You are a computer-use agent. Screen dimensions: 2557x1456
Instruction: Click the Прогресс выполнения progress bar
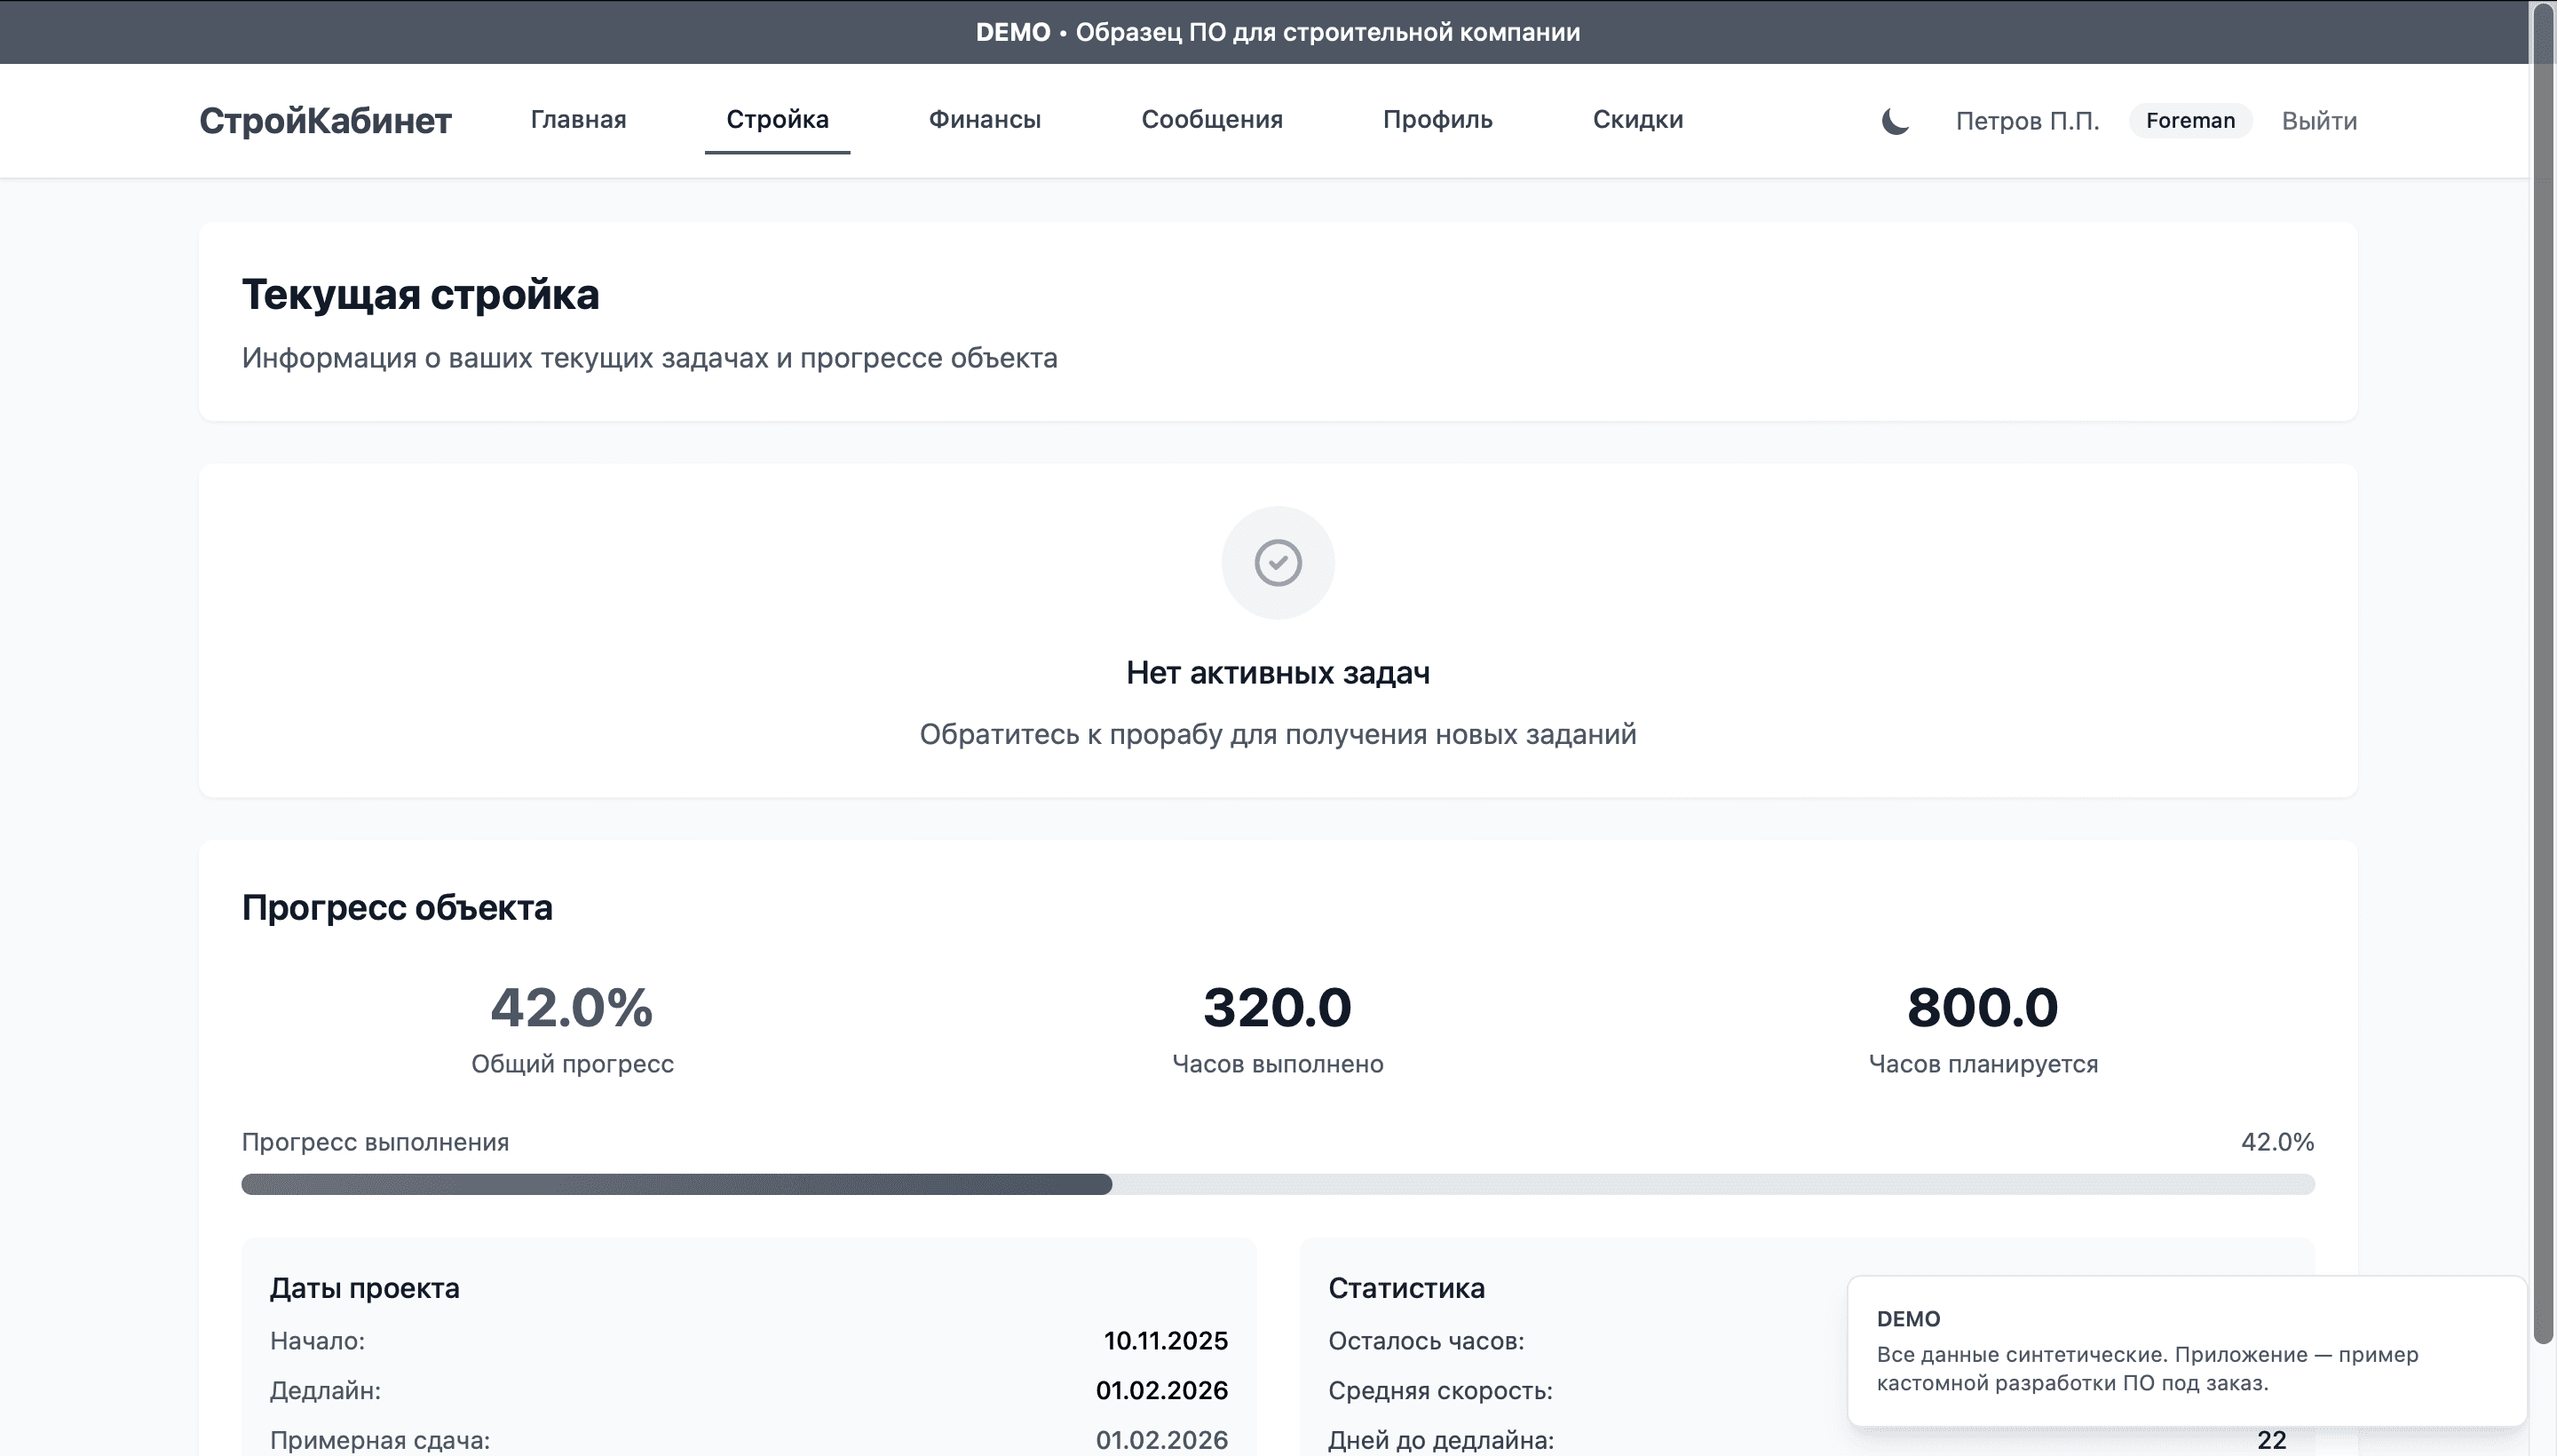click(1277, 1184)
